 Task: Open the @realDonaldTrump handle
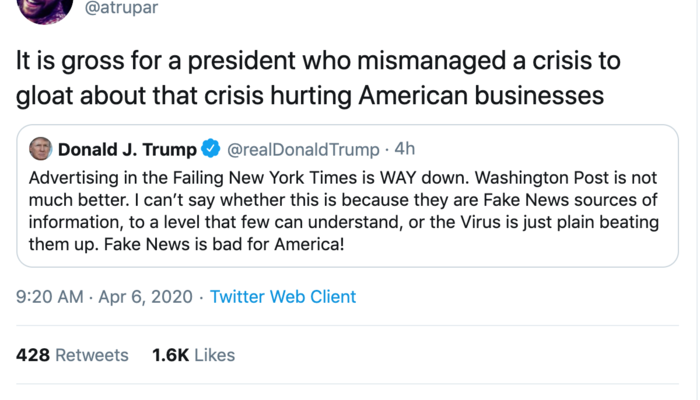point(304,150)
